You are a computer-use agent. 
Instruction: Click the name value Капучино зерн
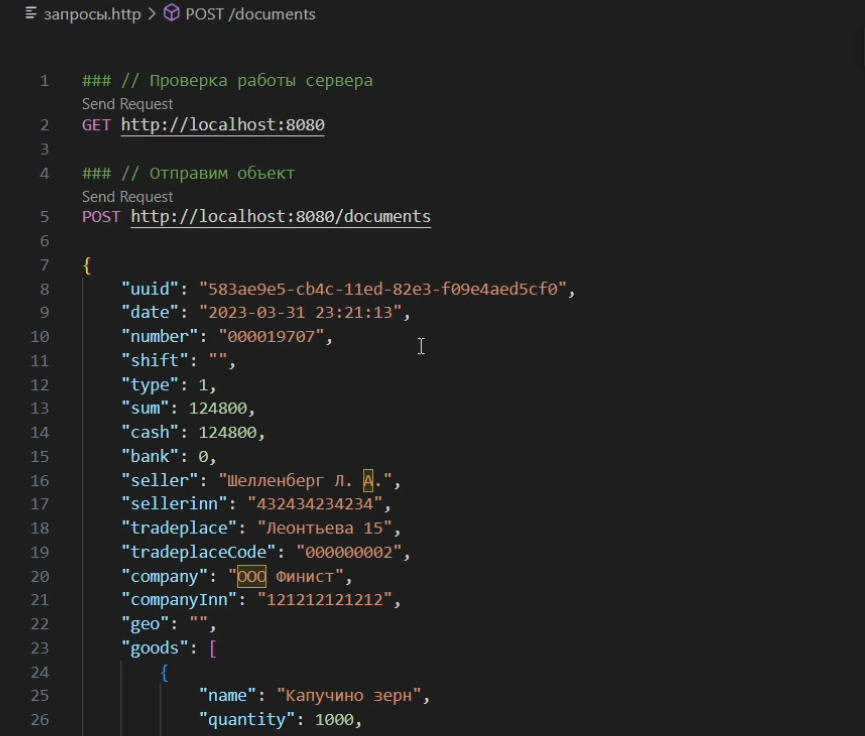pyautogui.click(x=349, y=696)
